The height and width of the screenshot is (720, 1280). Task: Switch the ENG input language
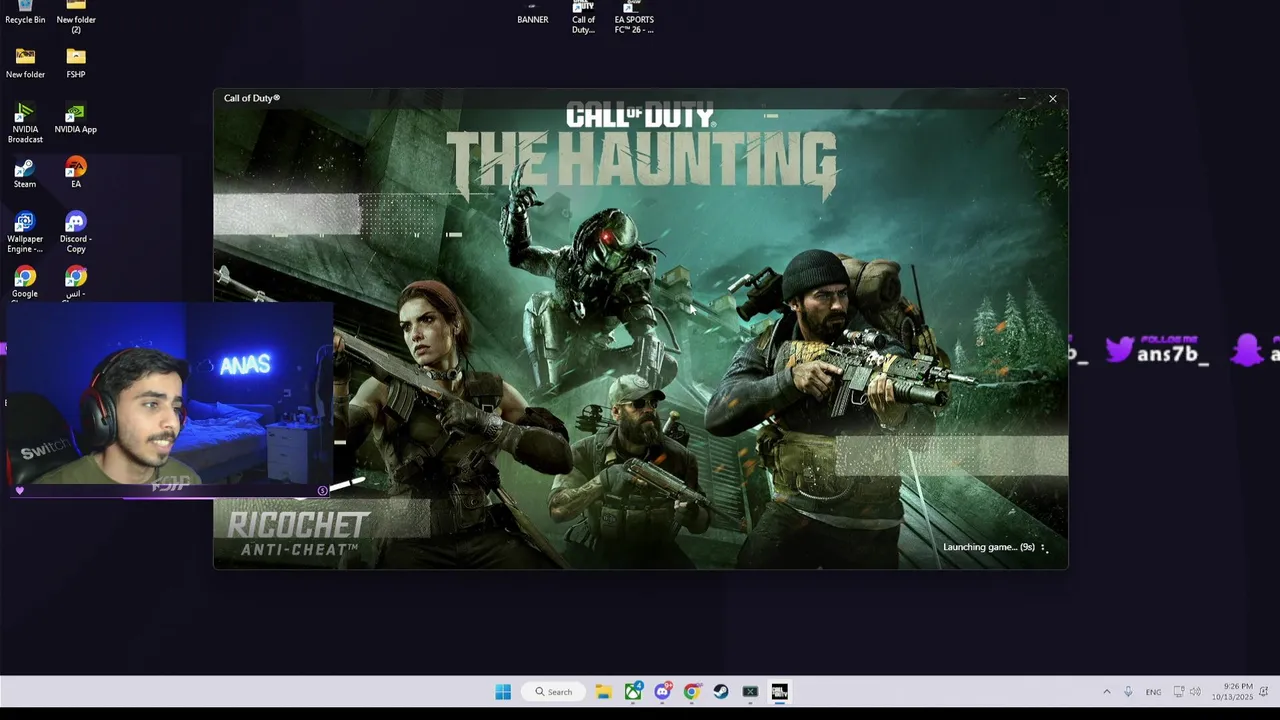pyautogui.click(x=1153, y=692)
